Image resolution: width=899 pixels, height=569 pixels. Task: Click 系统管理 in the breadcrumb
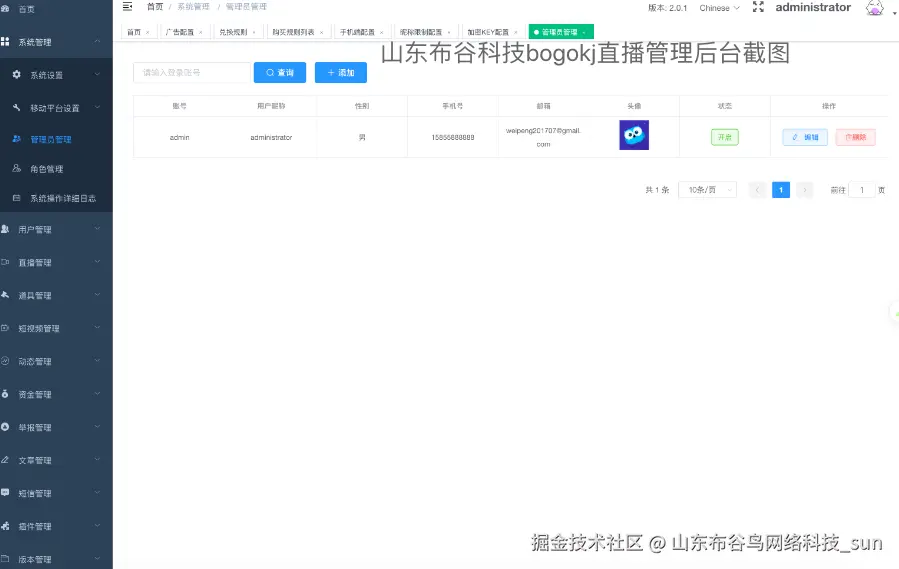(x=193, y=7)
